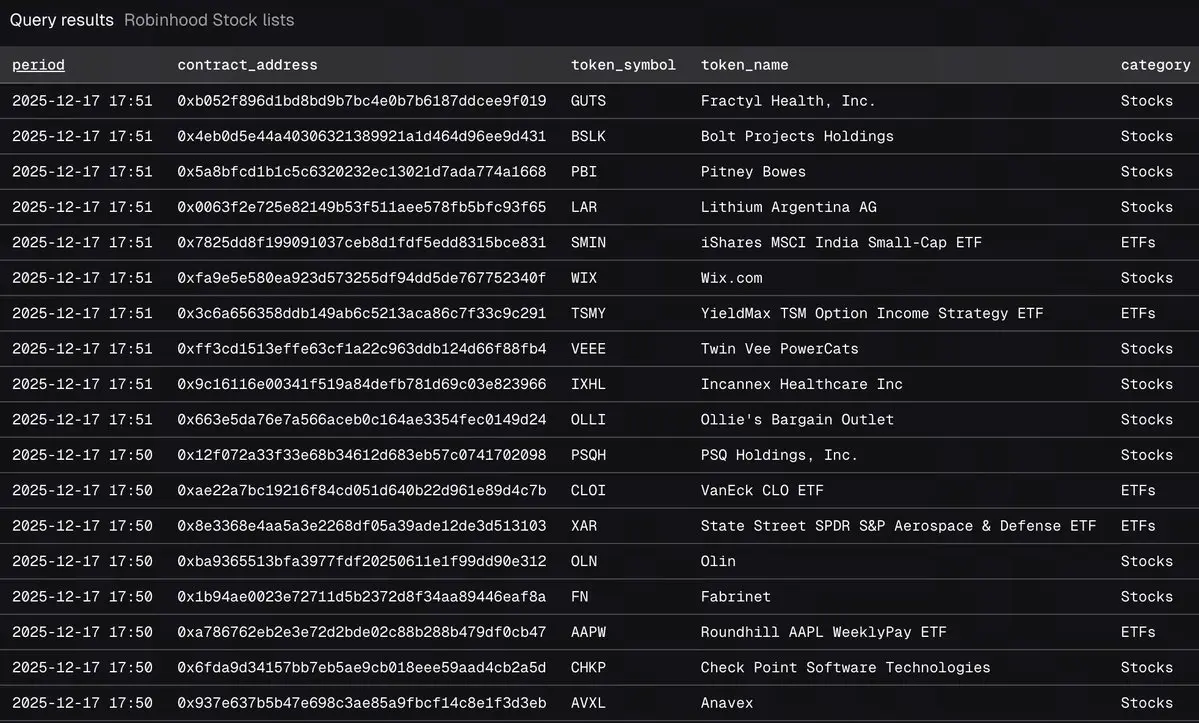The height and width of the screenshot is (723, 1199).
Task: Click the token_name column header
Action: coord(744,65)
